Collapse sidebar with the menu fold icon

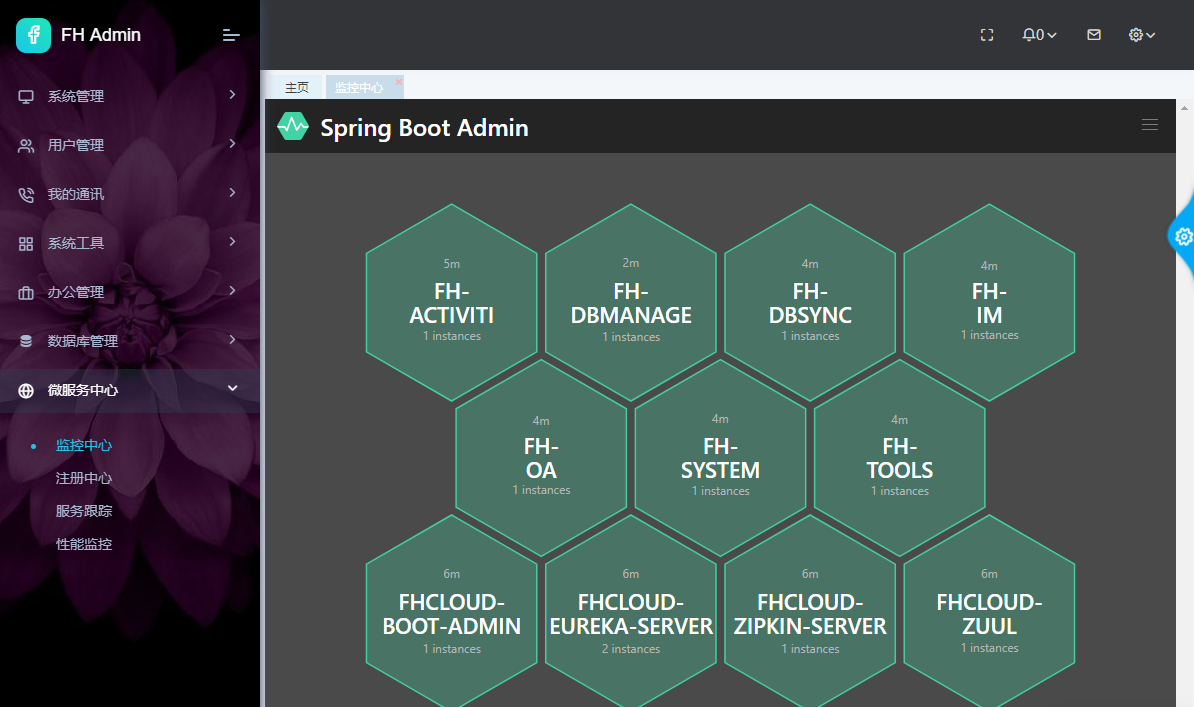click(231, 35)
